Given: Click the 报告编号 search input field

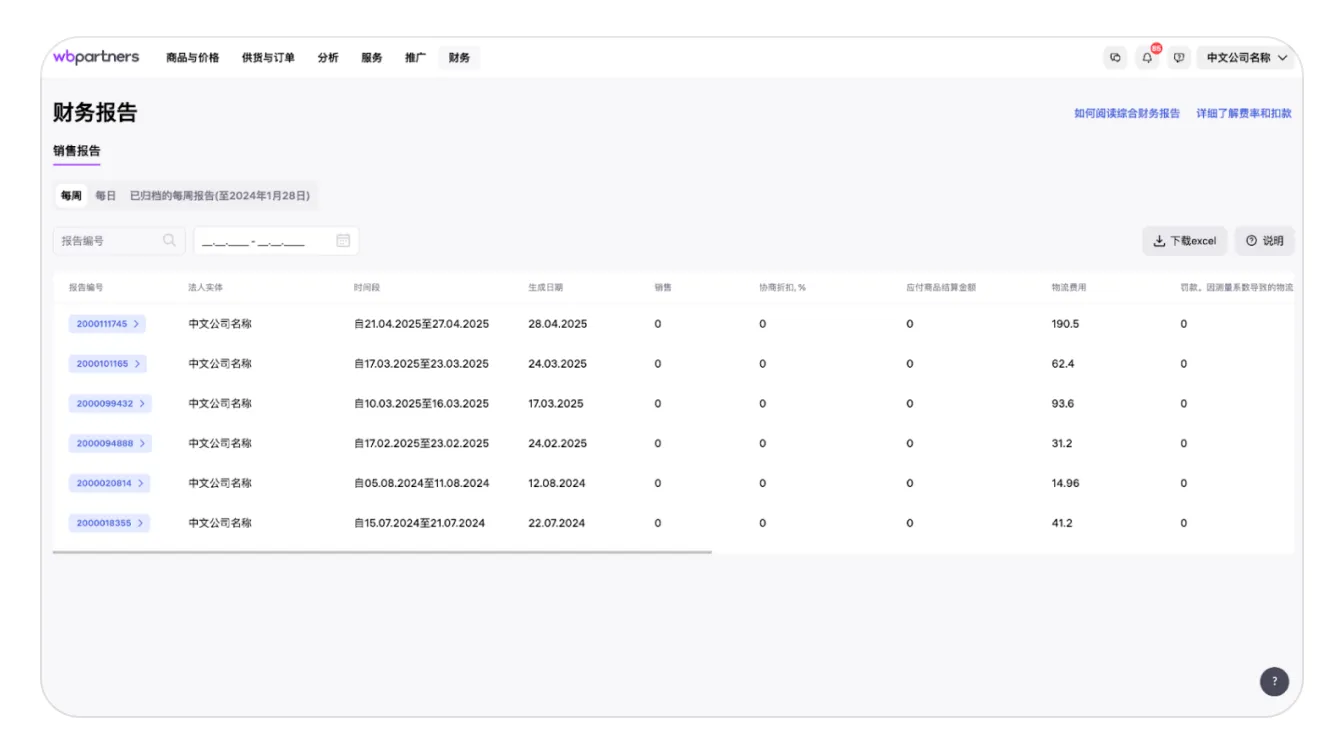Looking at the screenshot, I should 108,241.
